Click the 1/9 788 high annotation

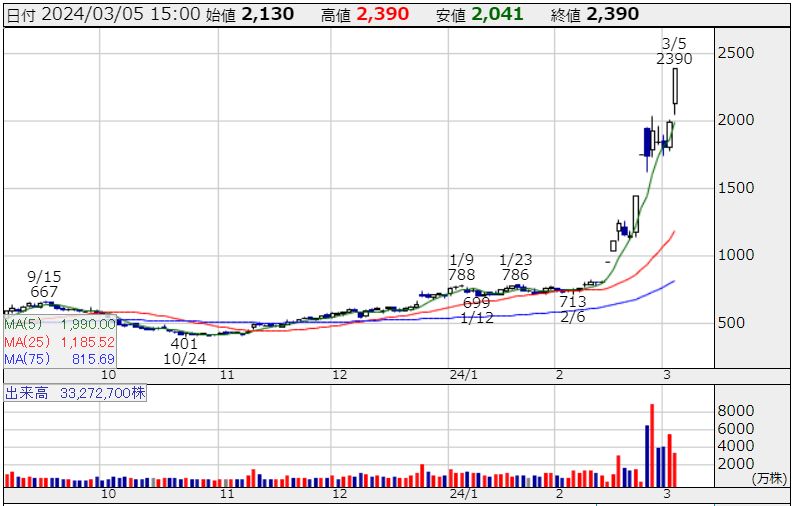[x=462, y=267]
